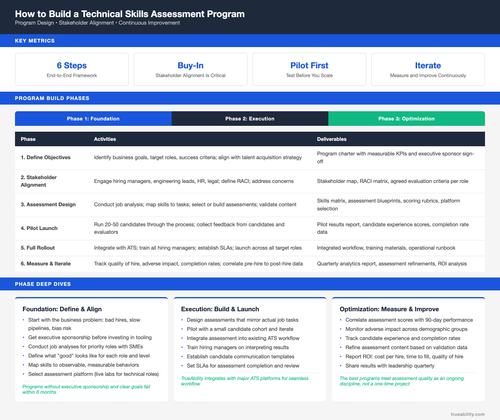This screenshot has width=500, height=420.
Task: Click the Deliverables column header
Action: [x=332, y=139]
